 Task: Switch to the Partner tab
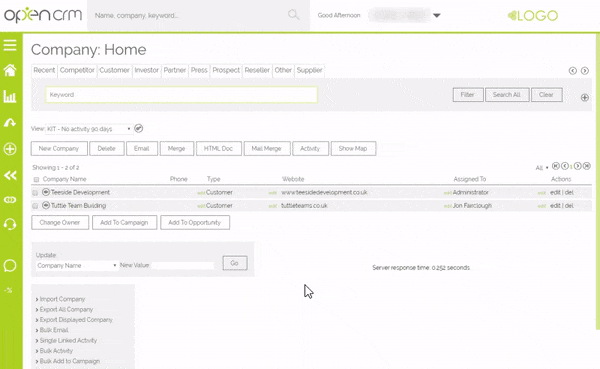[x=174, y=70]
